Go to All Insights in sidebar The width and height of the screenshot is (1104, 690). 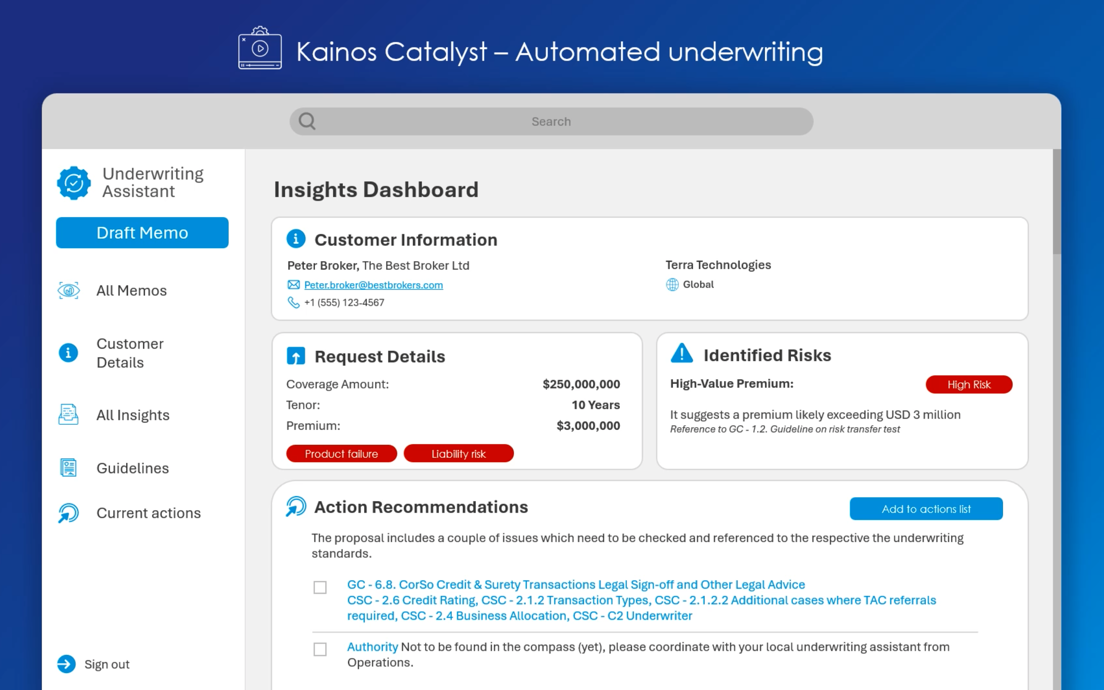133,415
